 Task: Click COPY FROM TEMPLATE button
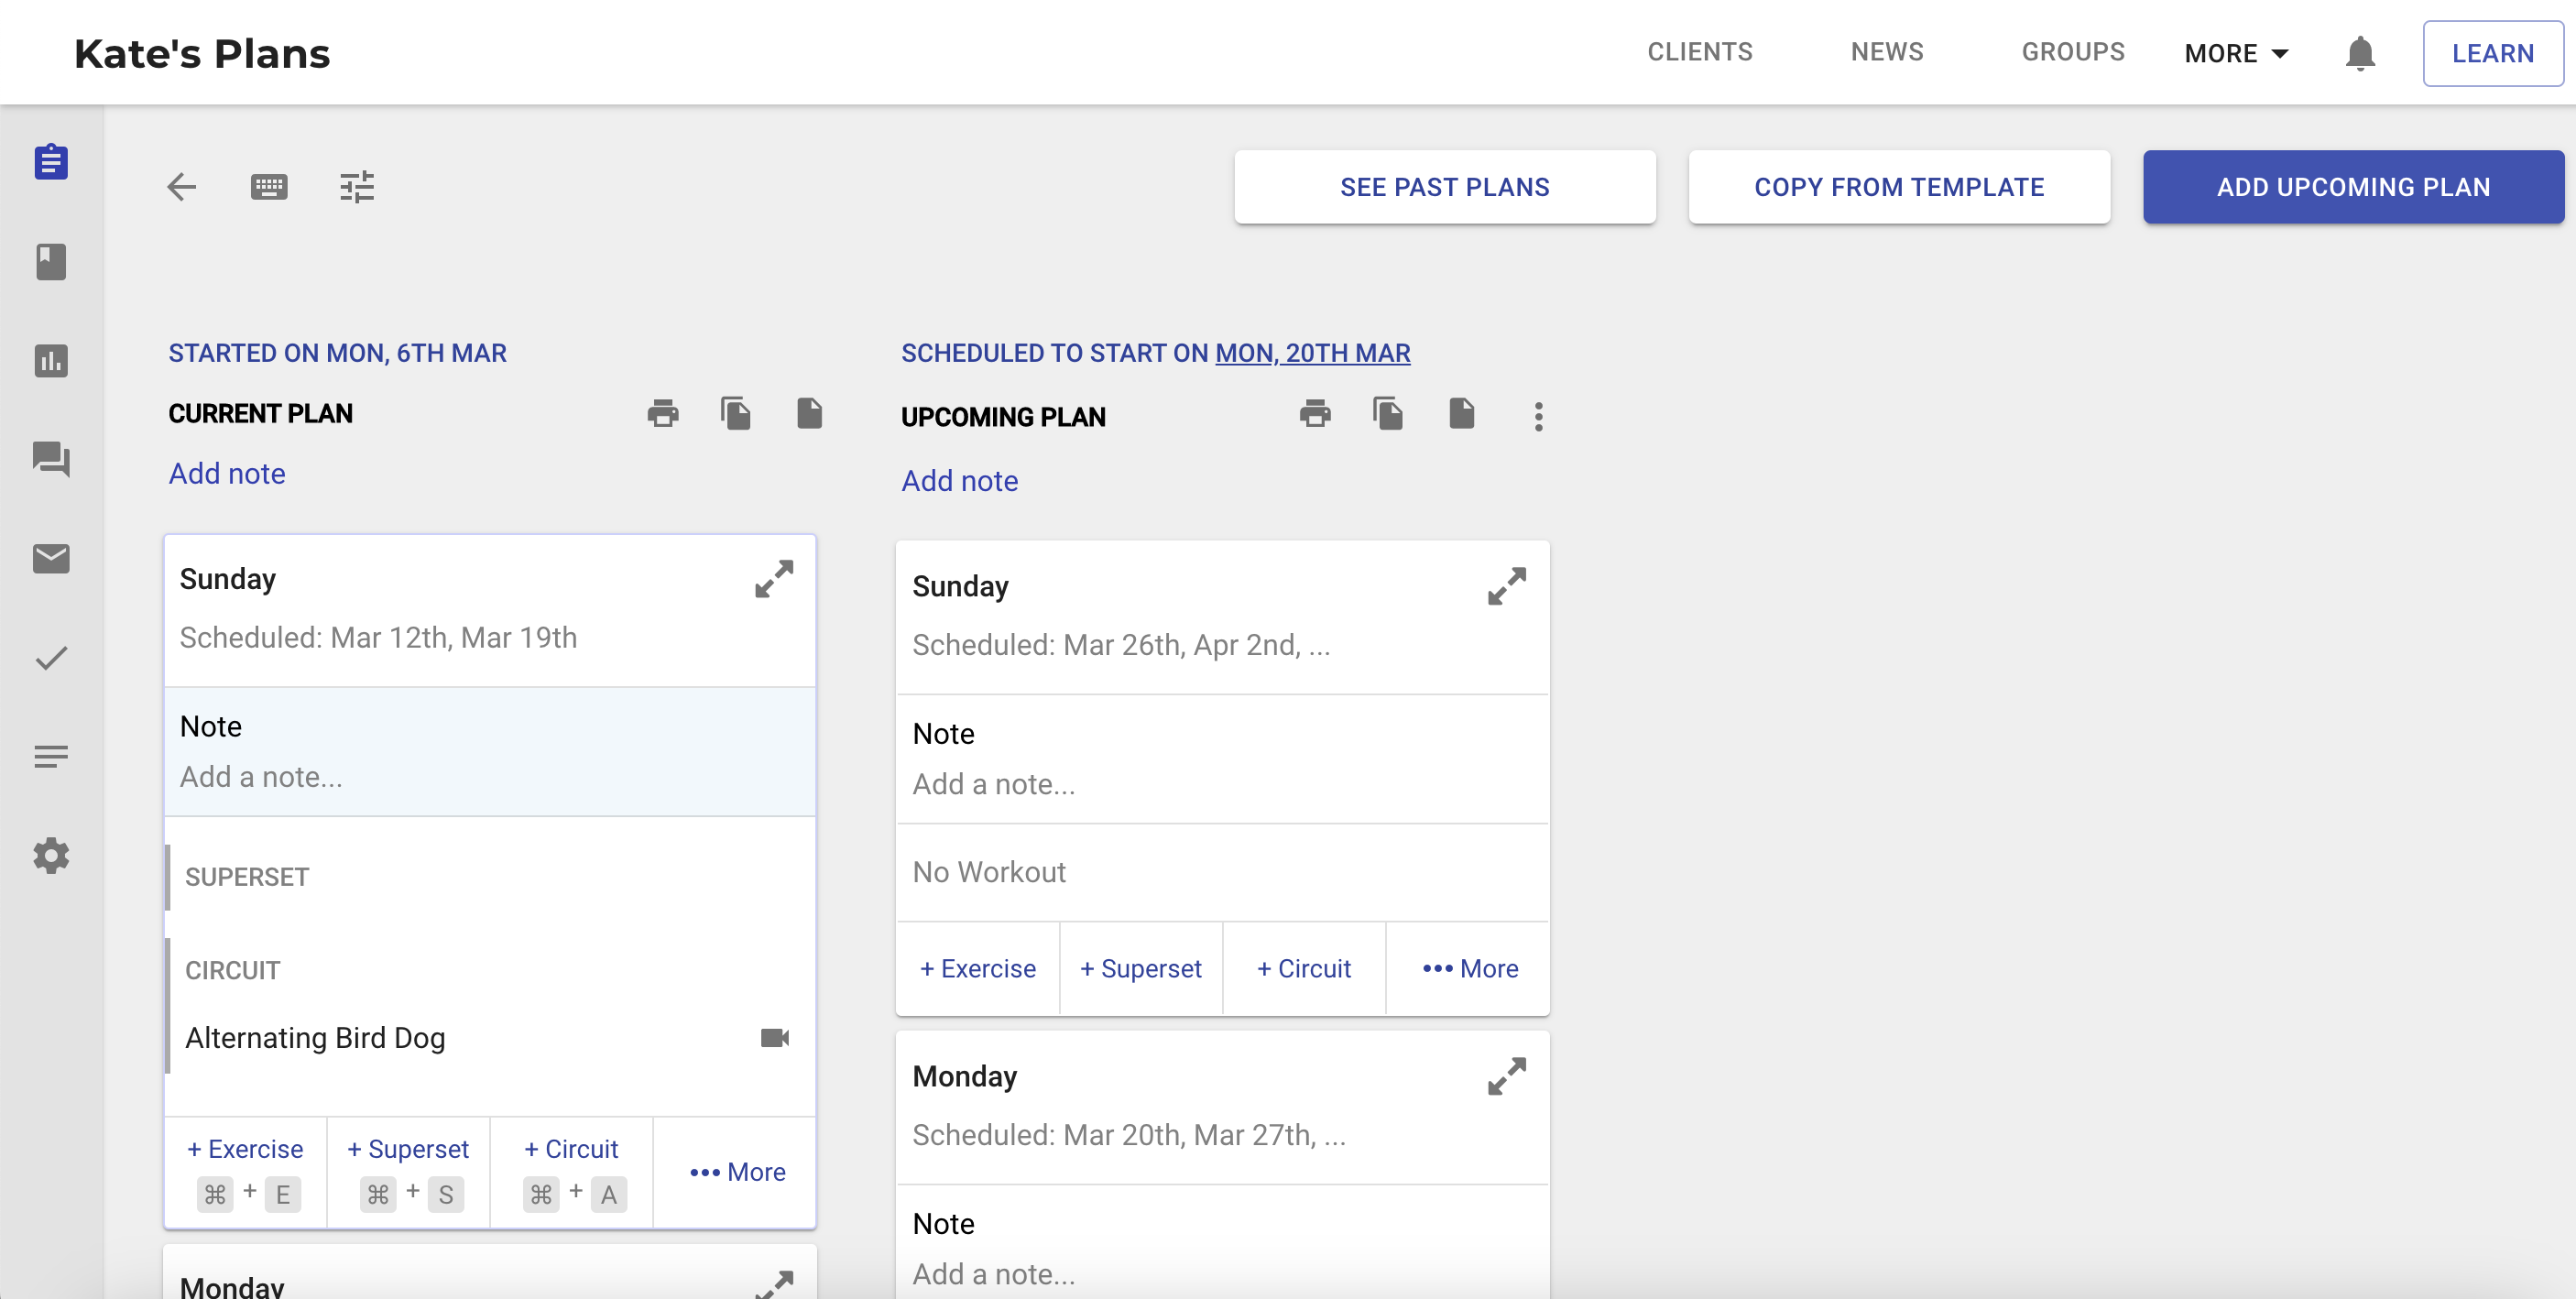click(1898, 187)
